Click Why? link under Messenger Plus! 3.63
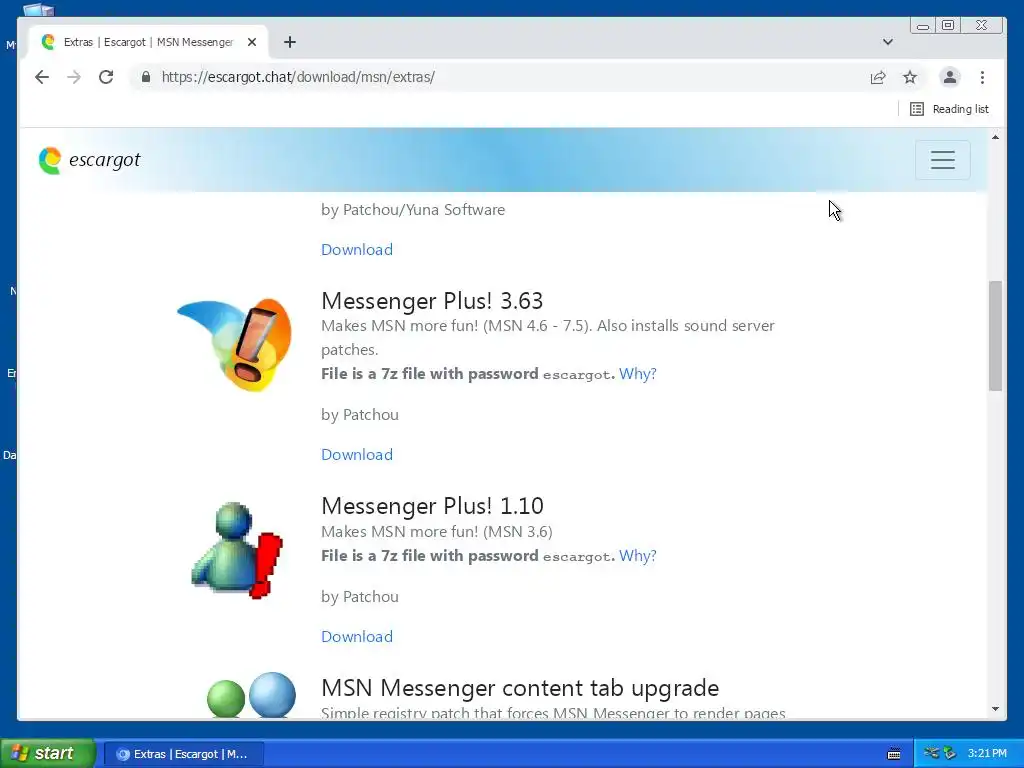Viewport: 1024px width, 768px height. point(637,374)
